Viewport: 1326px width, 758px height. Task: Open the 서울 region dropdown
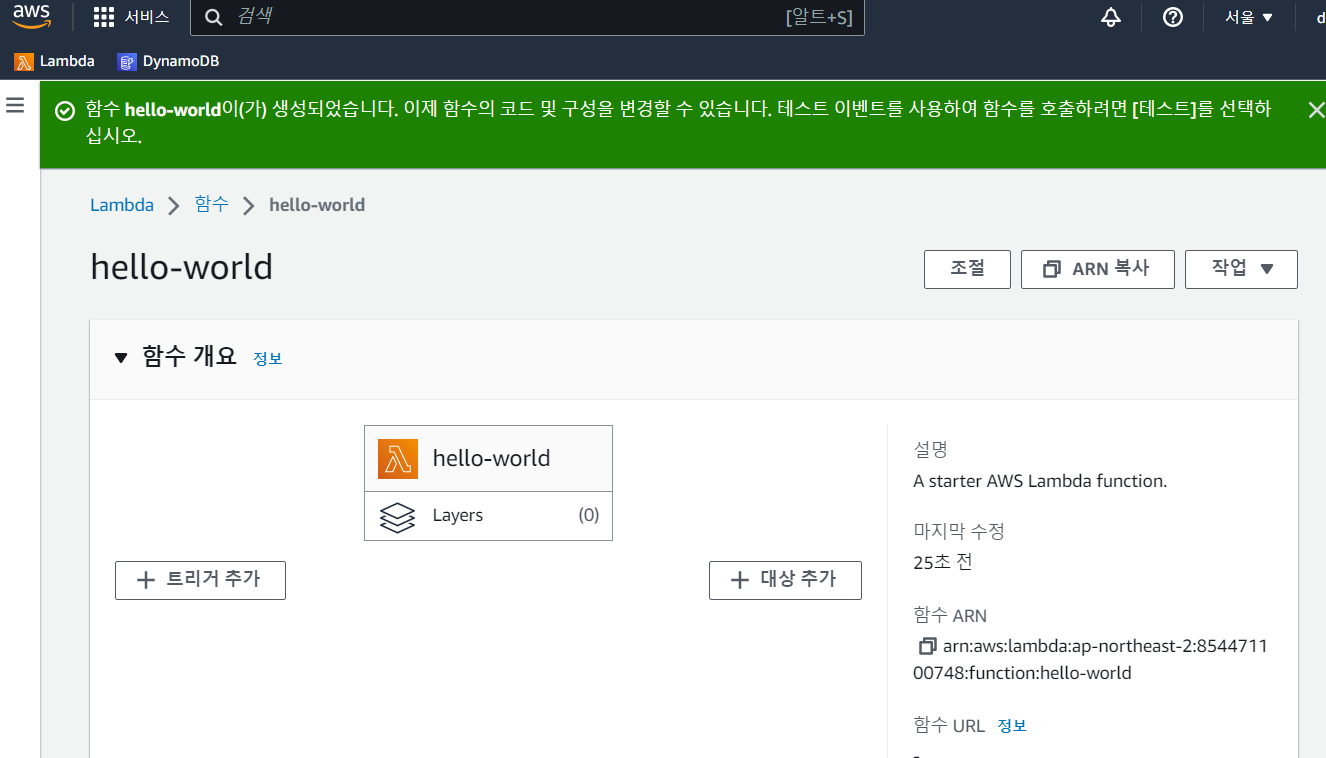pyautogui.click(x=1249, y=17)
